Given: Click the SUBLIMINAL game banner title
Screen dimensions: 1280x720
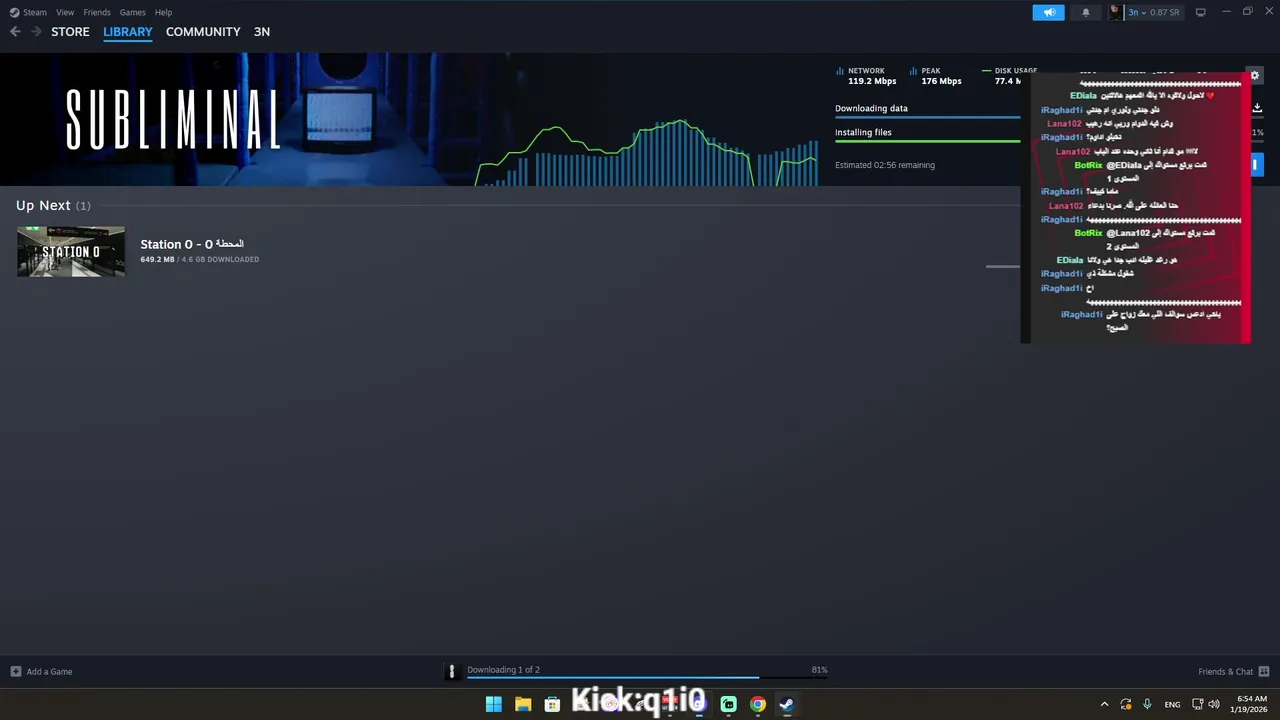Looking at the screenshot, I should click(x=174, y=120).
